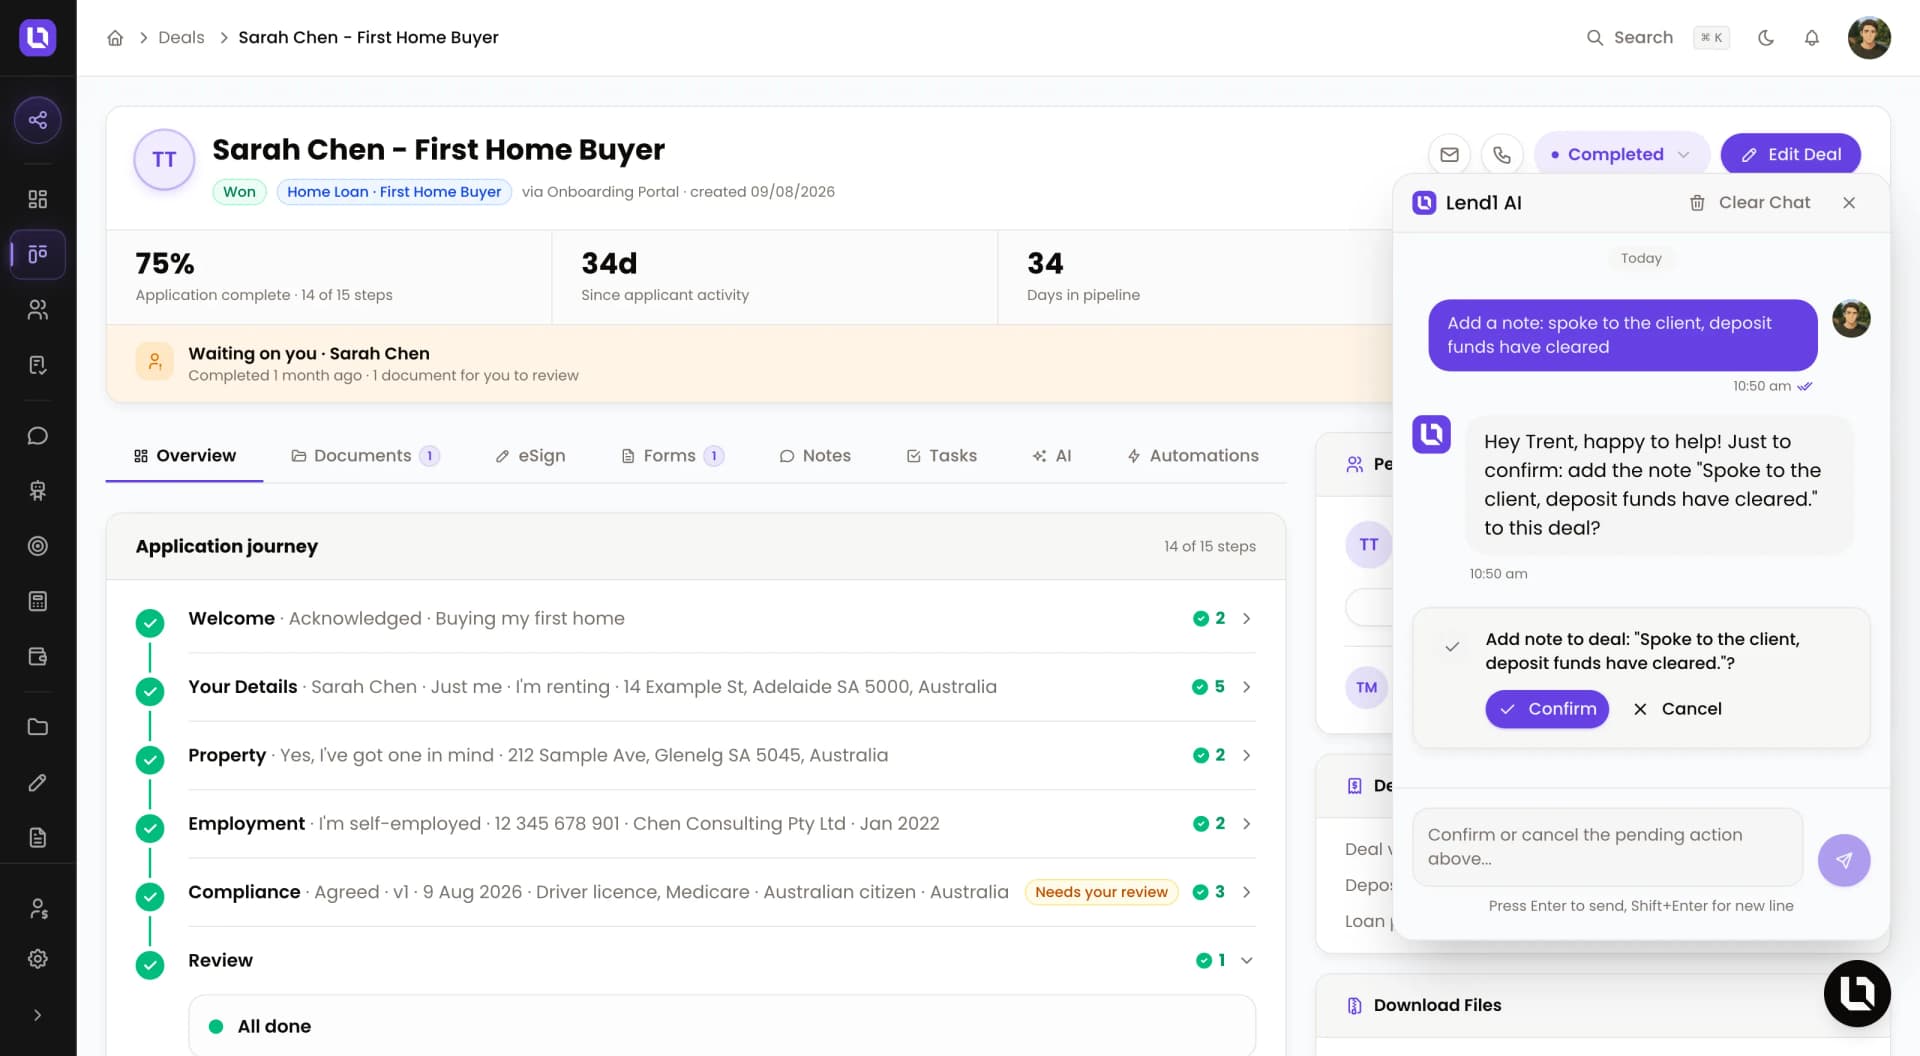Viewport: 1920px width, 1056px height.
Task: Expand the Compliance step chevron
Action: tap(1247, 892)
